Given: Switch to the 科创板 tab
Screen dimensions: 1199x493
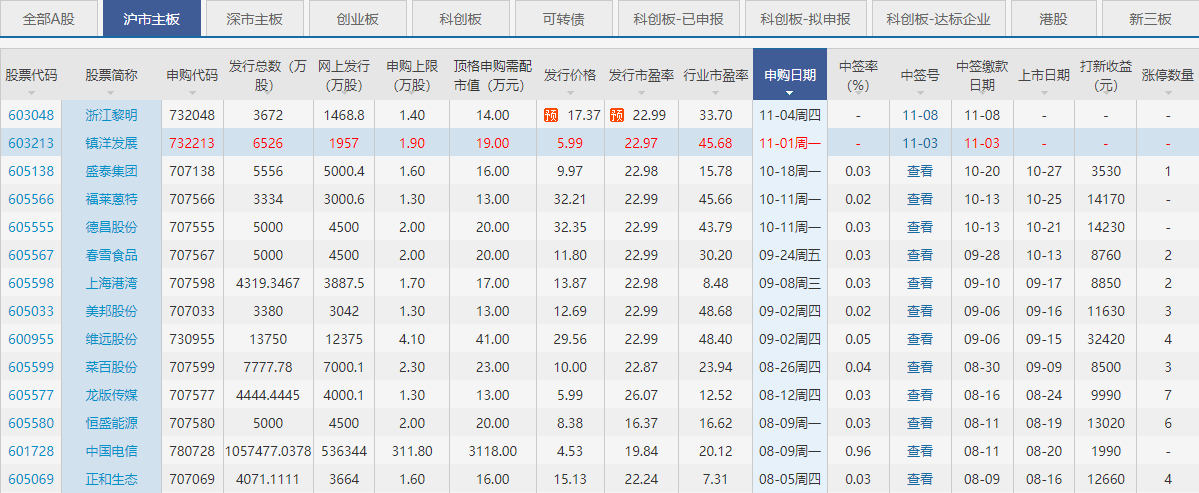Looking at the screenshot, I should pos(461,19).
